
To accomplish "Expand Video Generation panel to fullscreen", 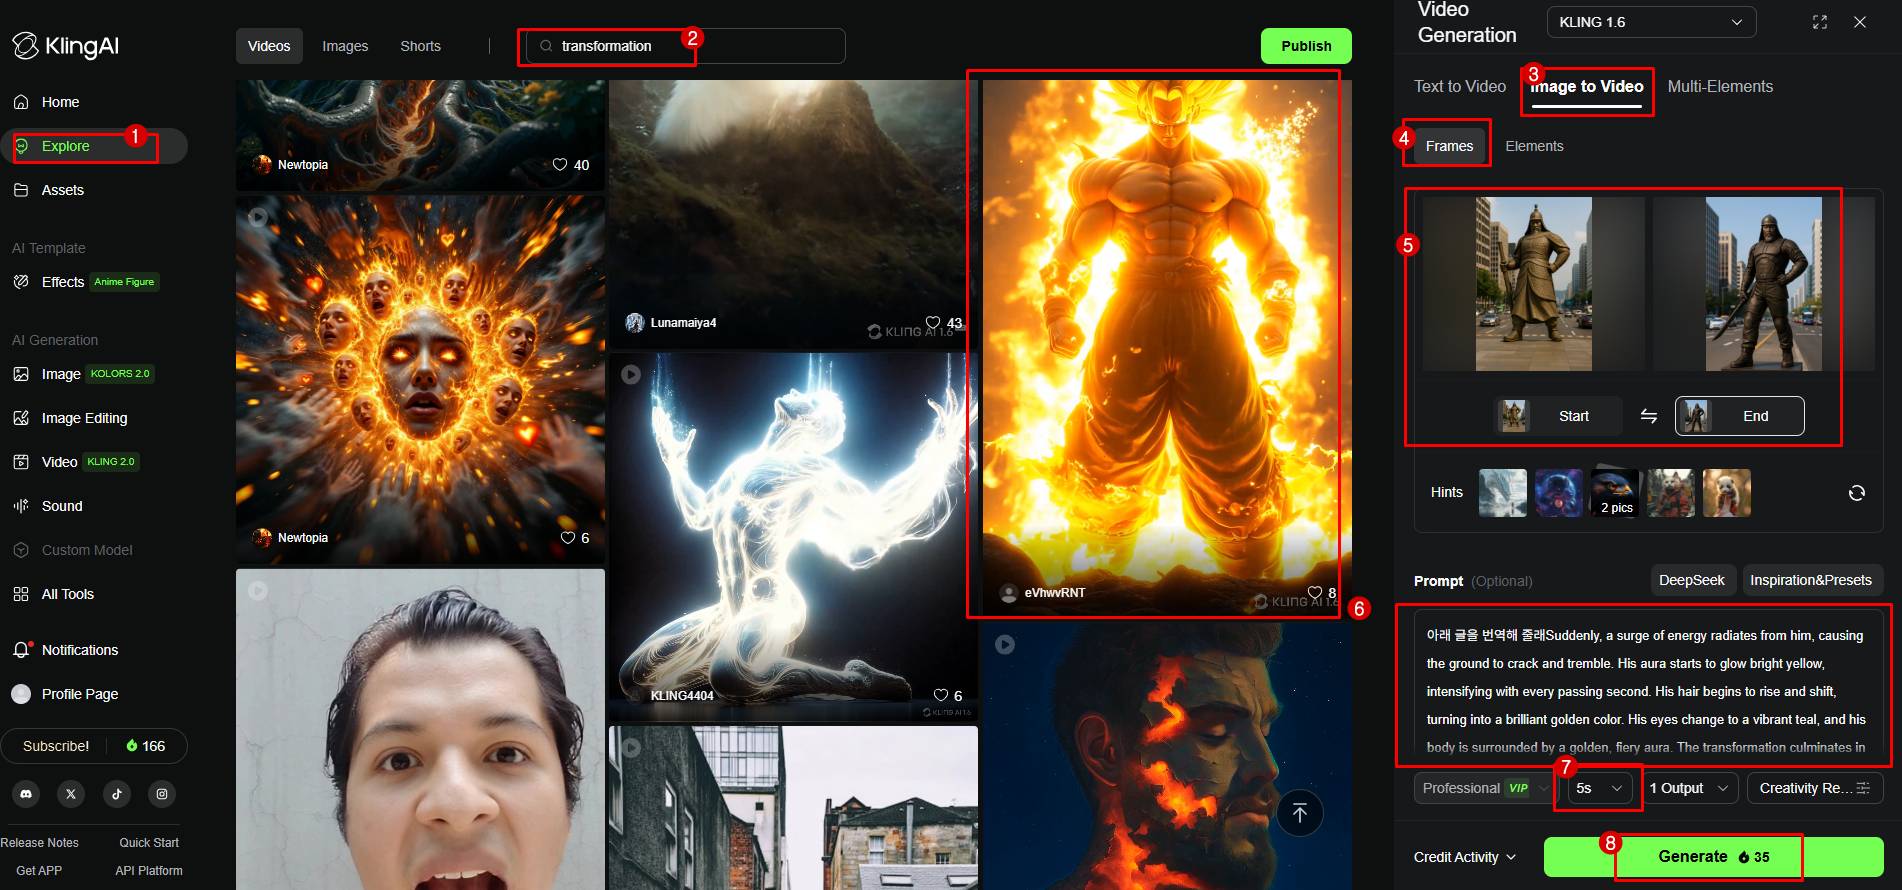I will [x=1820, y=22].
